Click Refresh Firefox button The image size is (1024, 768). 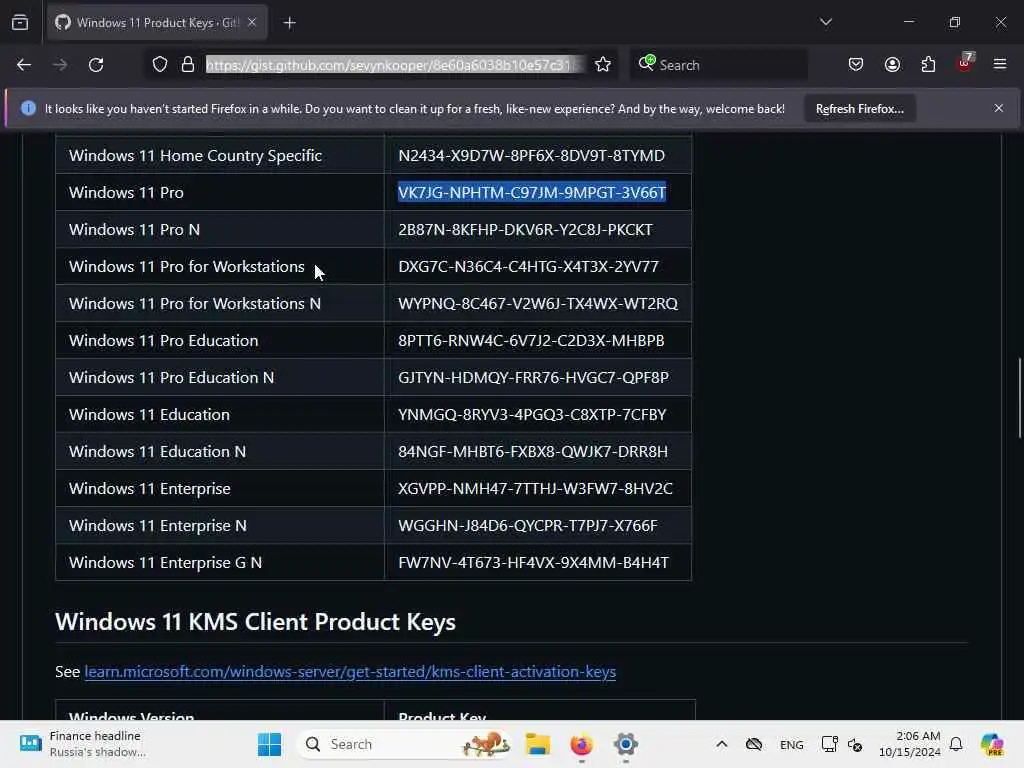tap(859, 109)
